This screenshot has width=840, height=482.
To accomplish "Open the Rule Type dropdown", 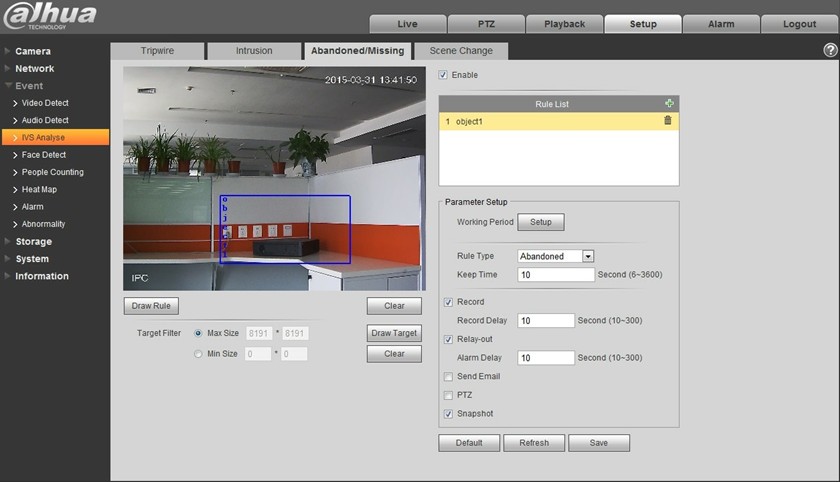I will pos(587,256).
